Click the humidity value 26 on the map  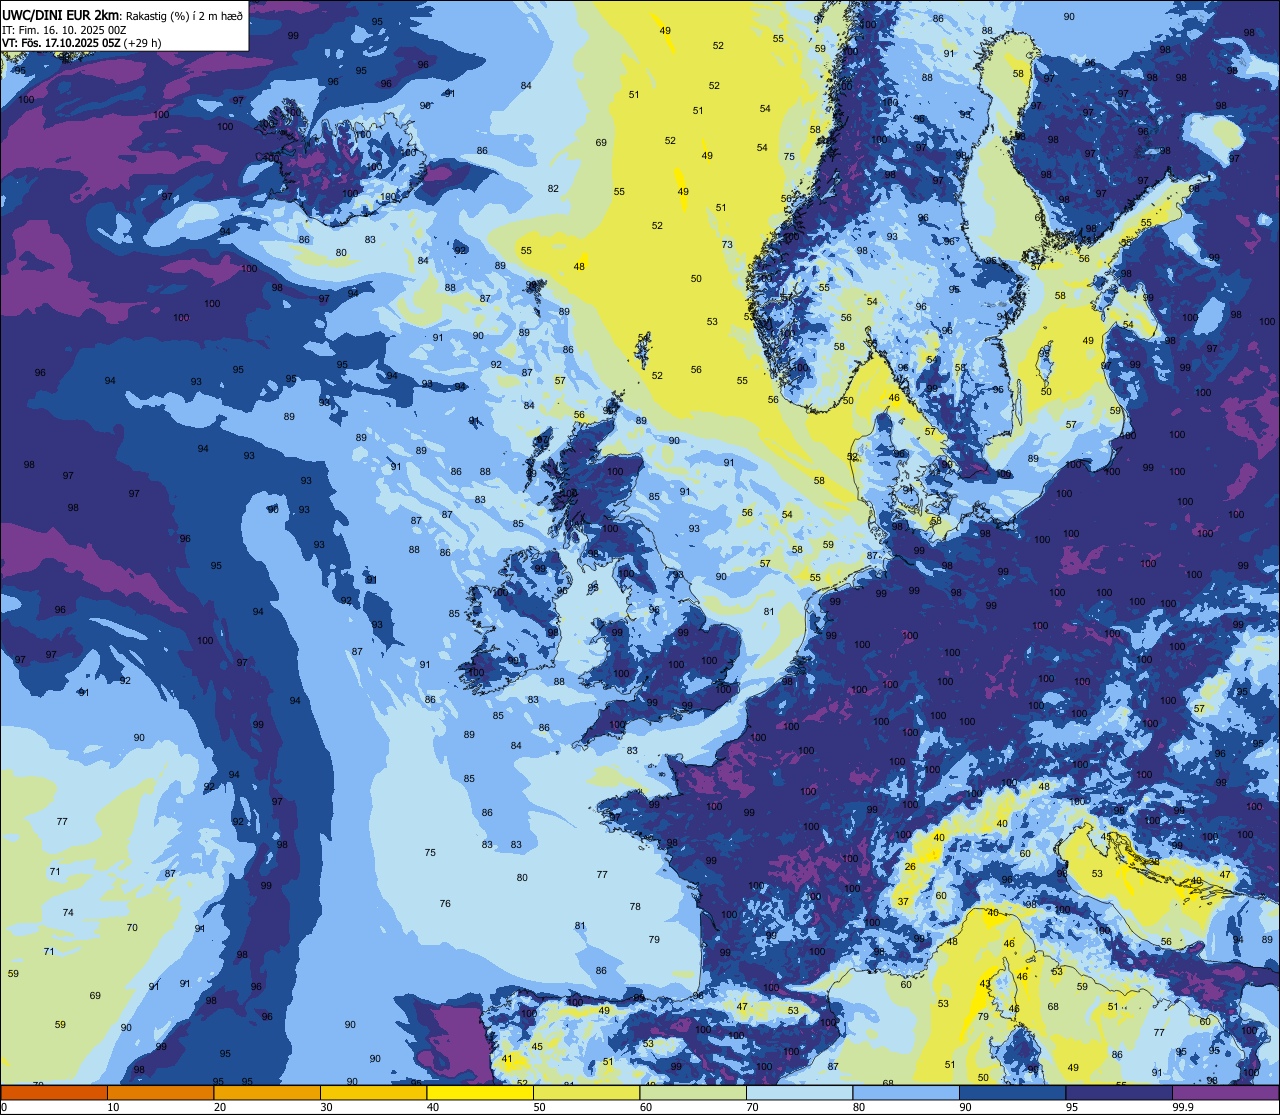coord(910,867)
